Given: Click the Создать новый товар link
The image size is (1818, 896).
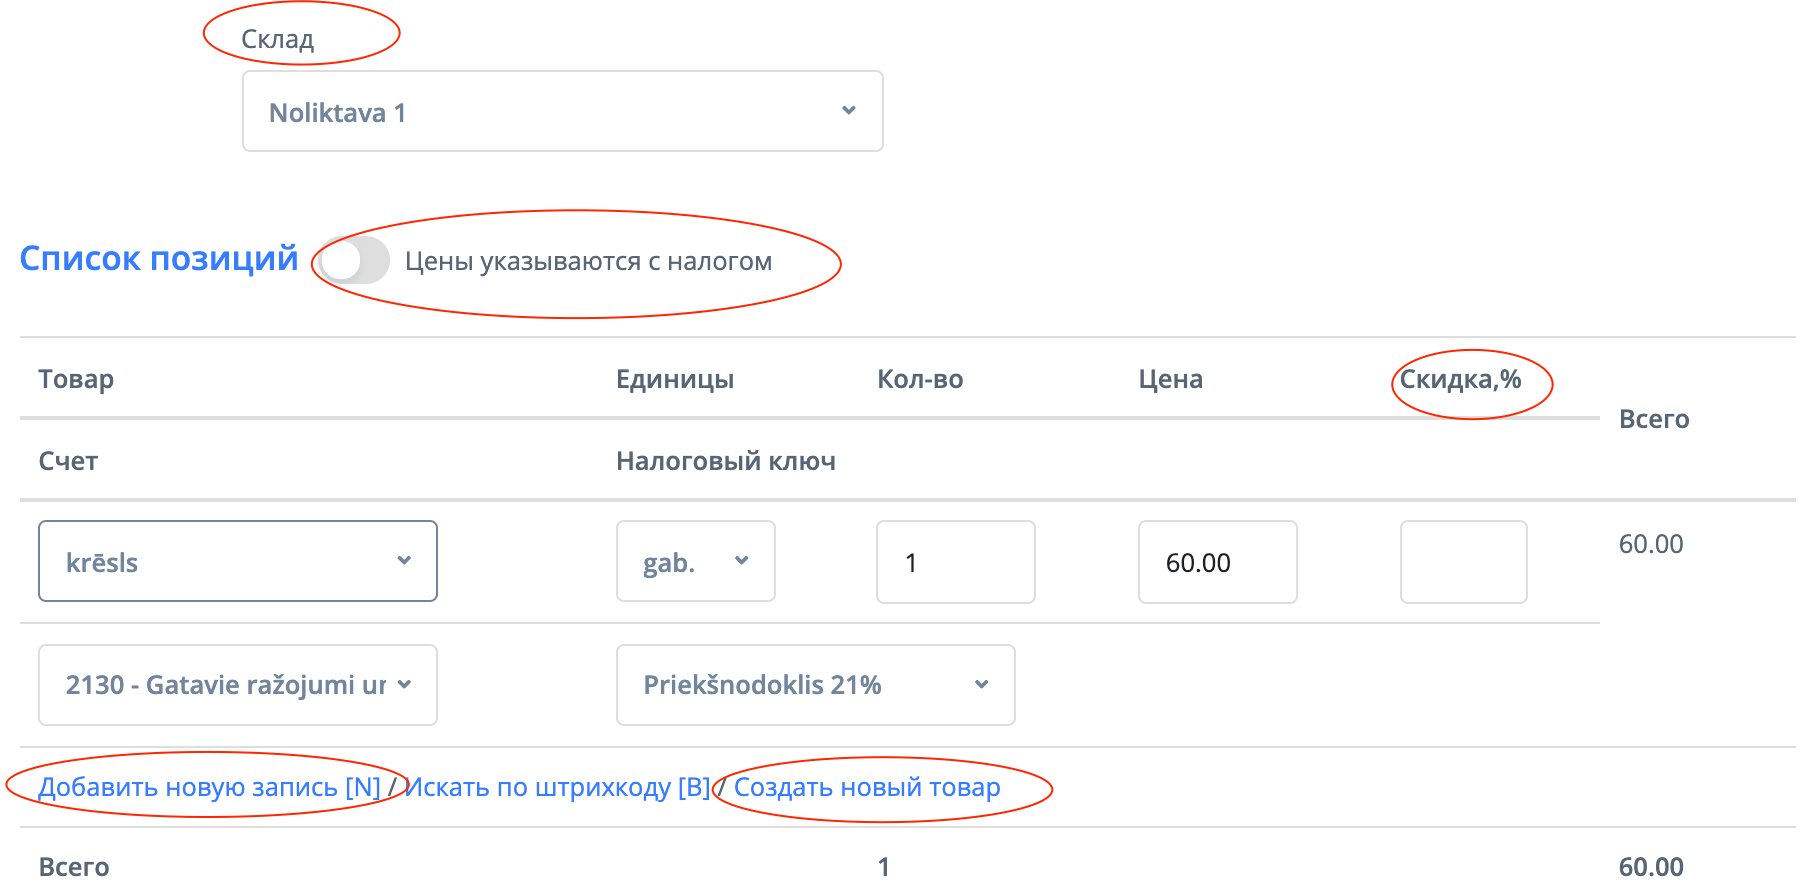Looking at the screenshot, I should pos(867,787).
